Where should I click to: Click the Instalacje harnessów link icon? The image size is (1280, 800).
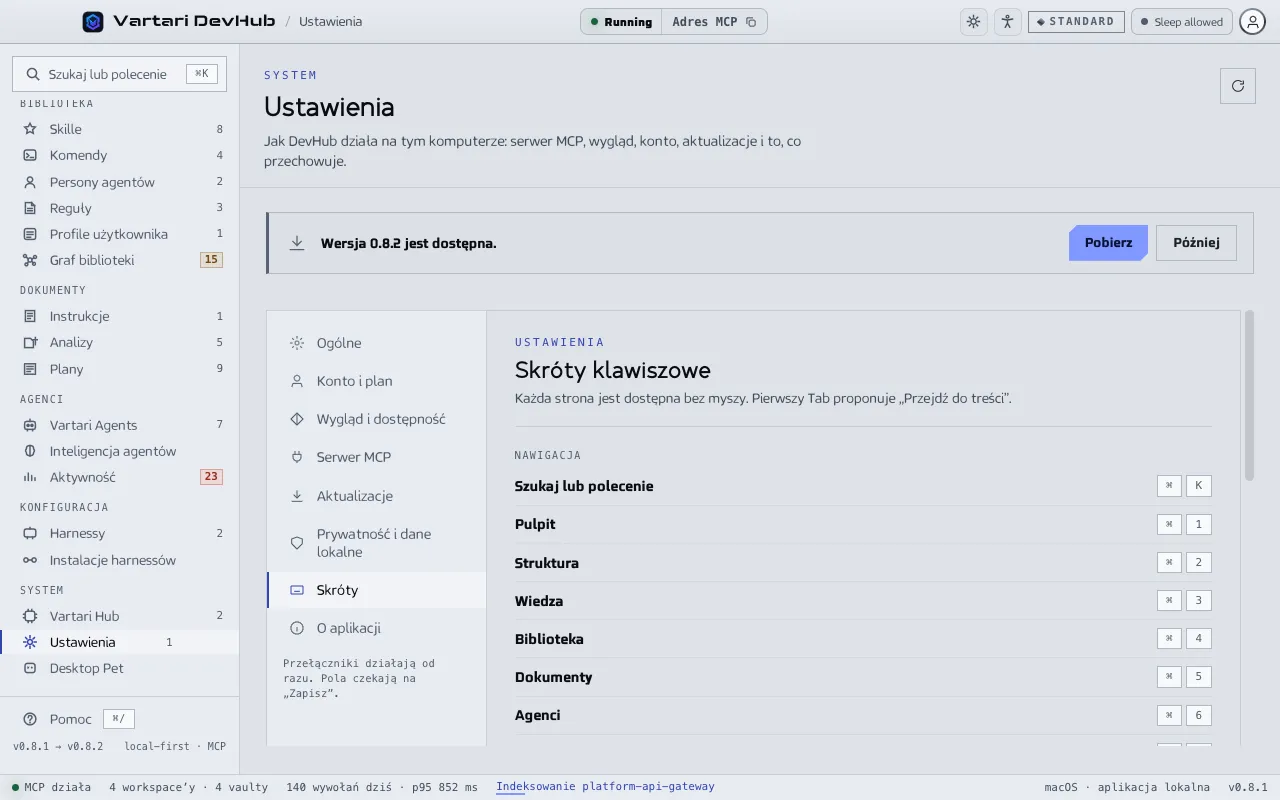[30, 560]
